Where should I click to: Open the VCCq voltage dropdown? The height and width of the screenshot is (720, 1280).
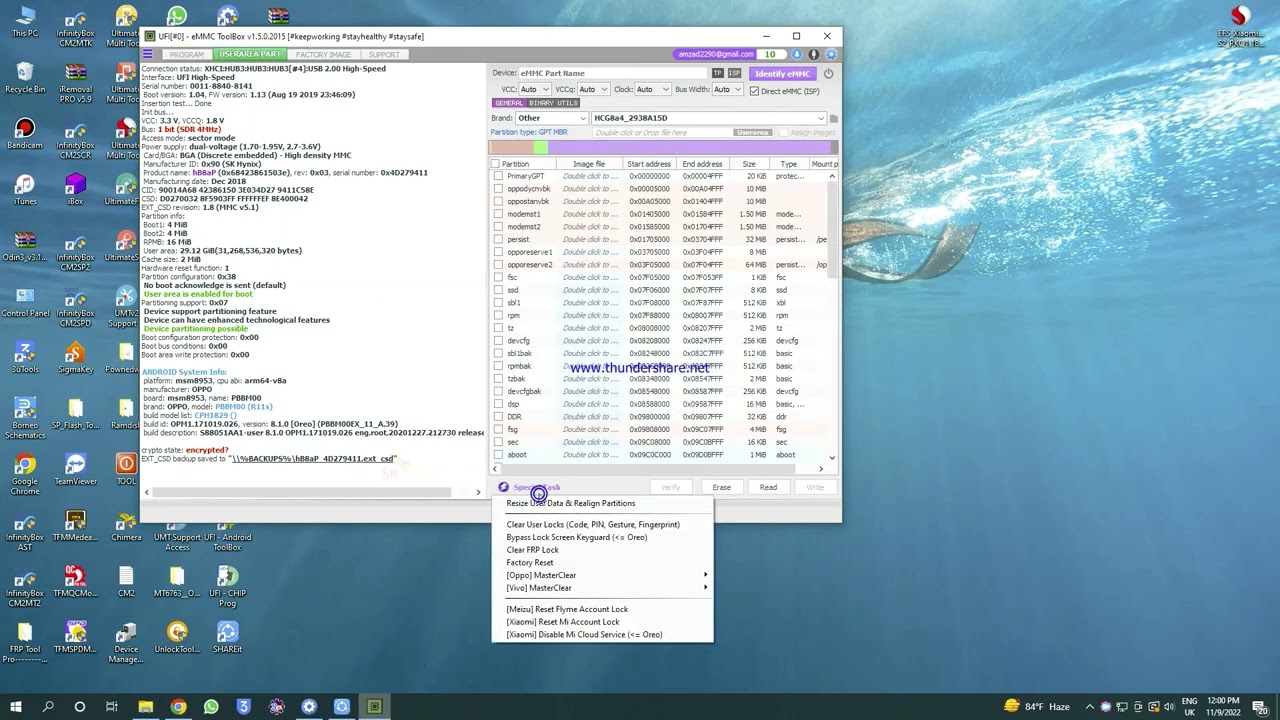coord(593,90)
